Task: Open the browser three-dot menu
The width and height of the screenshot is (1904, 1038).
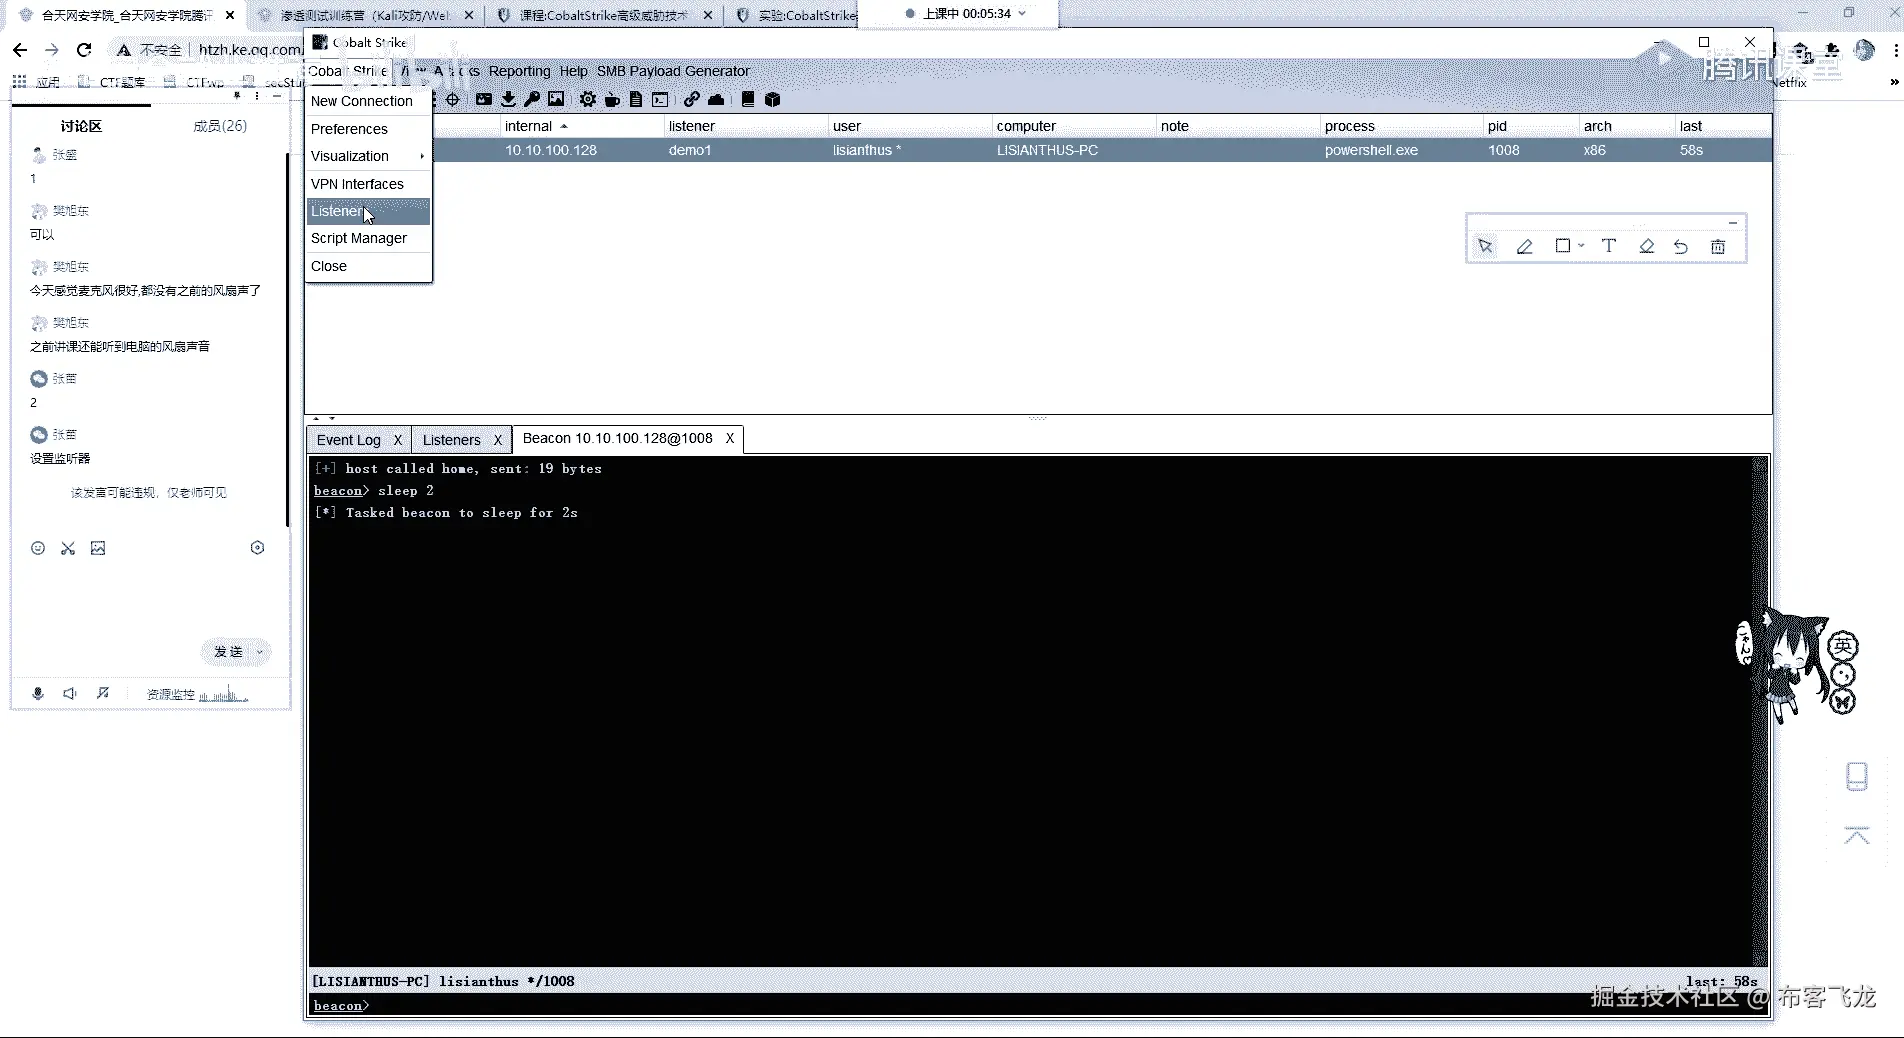Action: tap(1895, 50)
